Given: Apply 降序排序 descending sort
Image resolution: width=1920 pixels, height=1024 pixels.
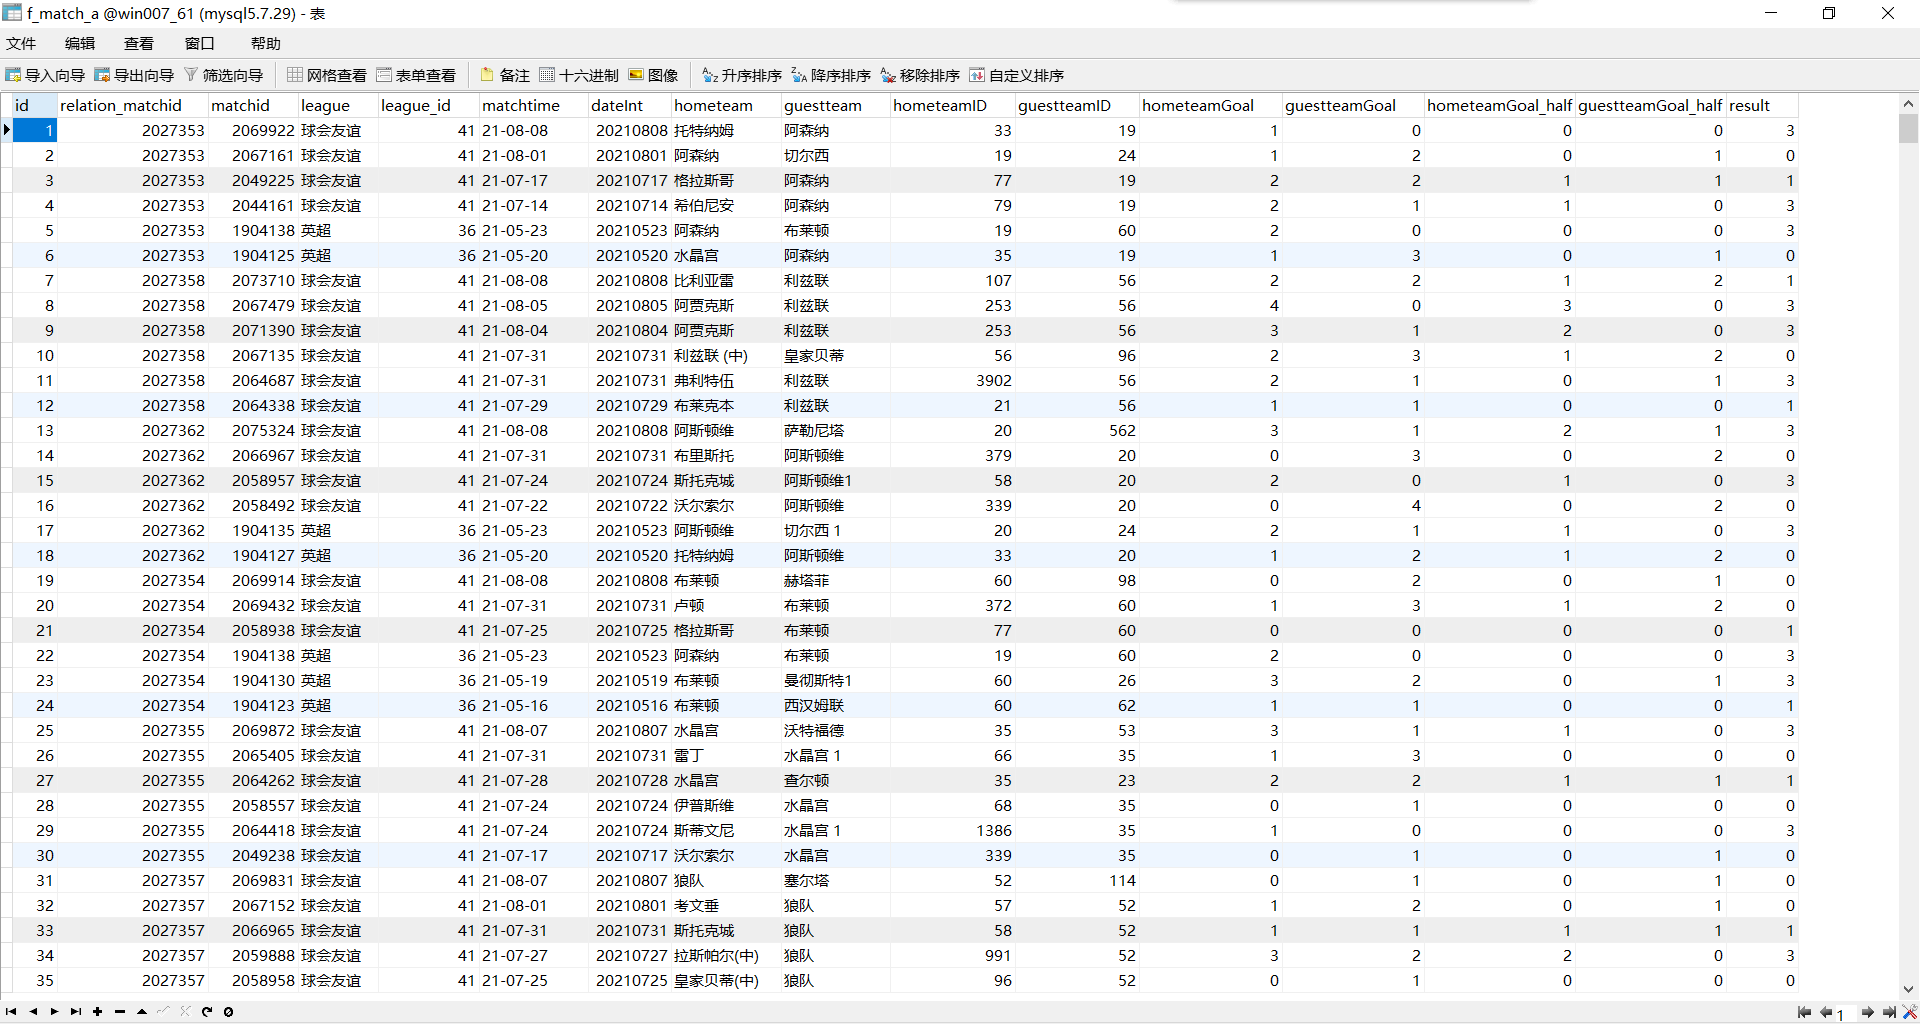Looking at the screenshot, I should click(x=831, y=75).
